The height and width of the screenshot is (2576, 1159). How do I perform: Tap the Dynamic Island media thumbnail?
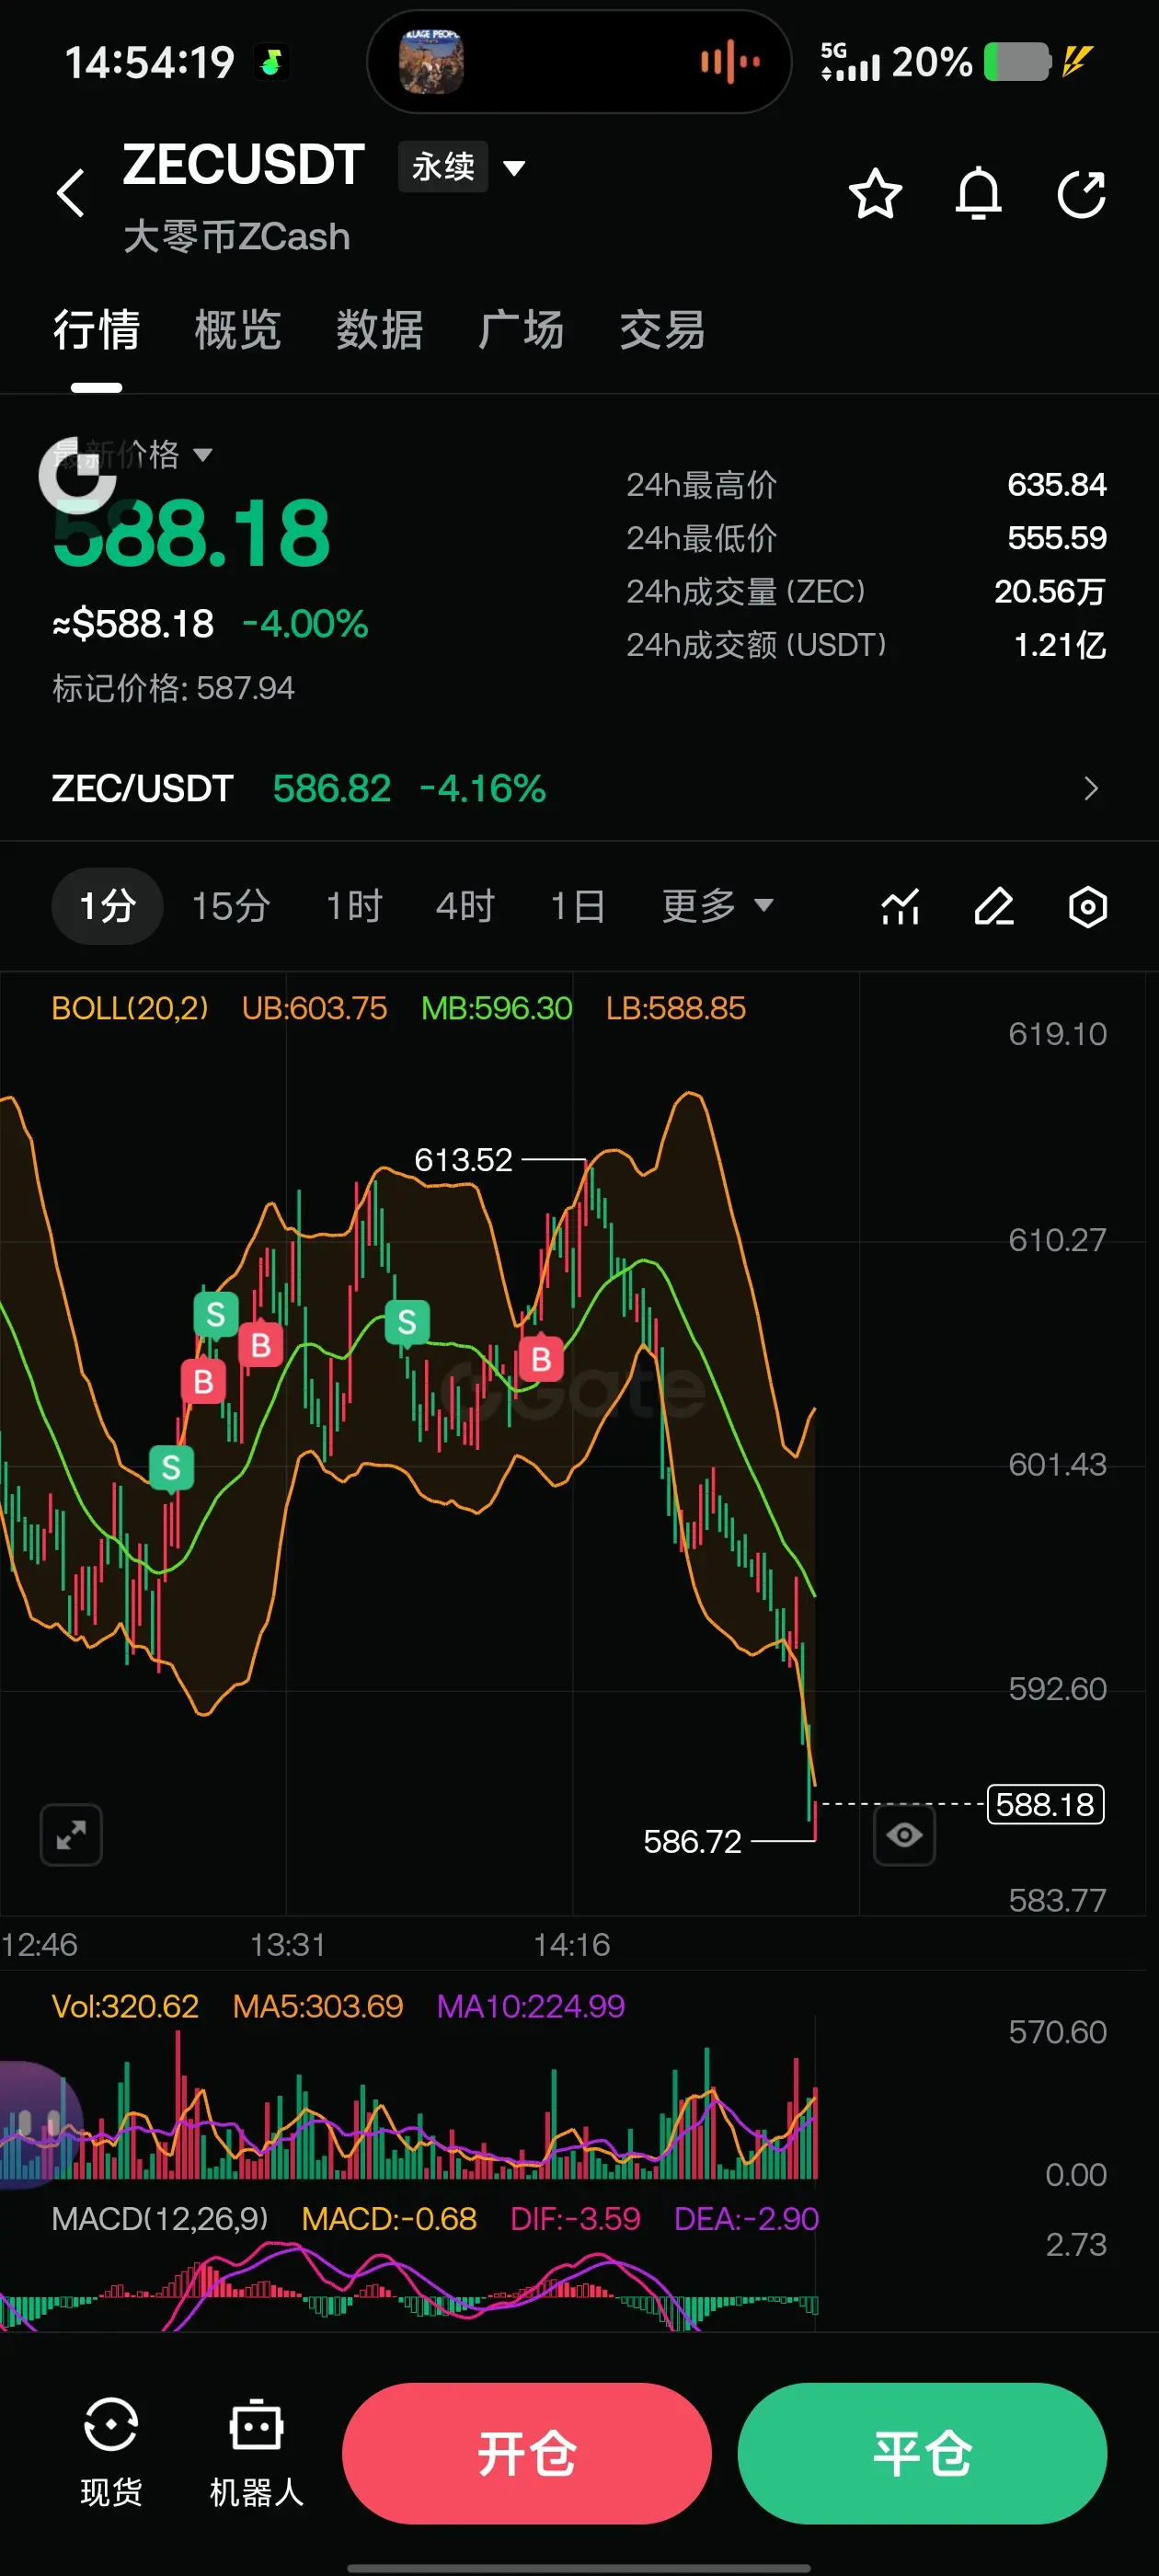point(431,62)
